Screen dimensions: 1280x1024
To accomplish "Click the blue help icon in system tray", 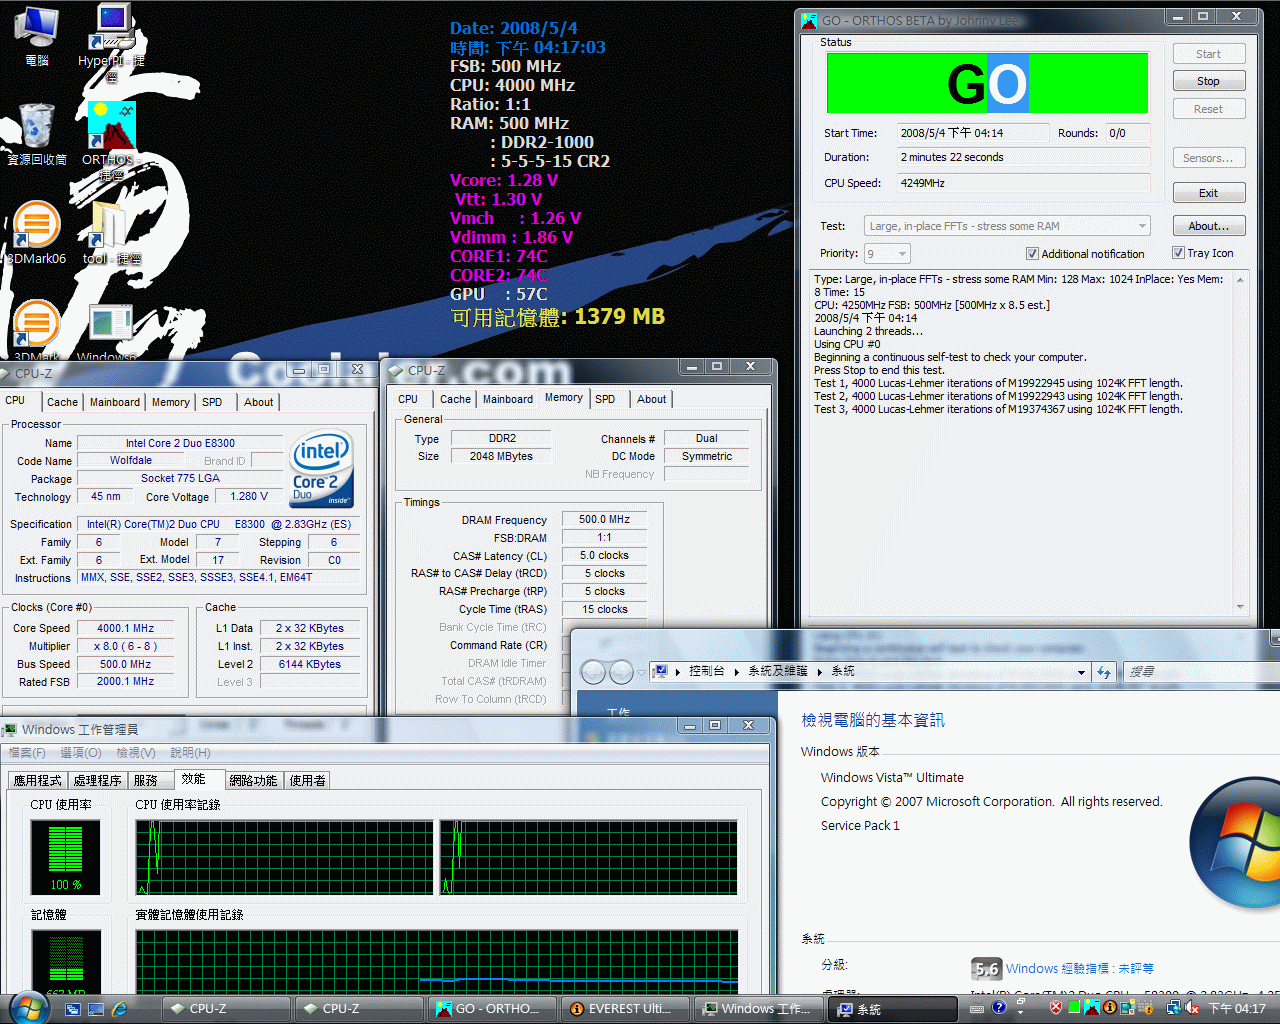I will click(x=998, y=1008).
